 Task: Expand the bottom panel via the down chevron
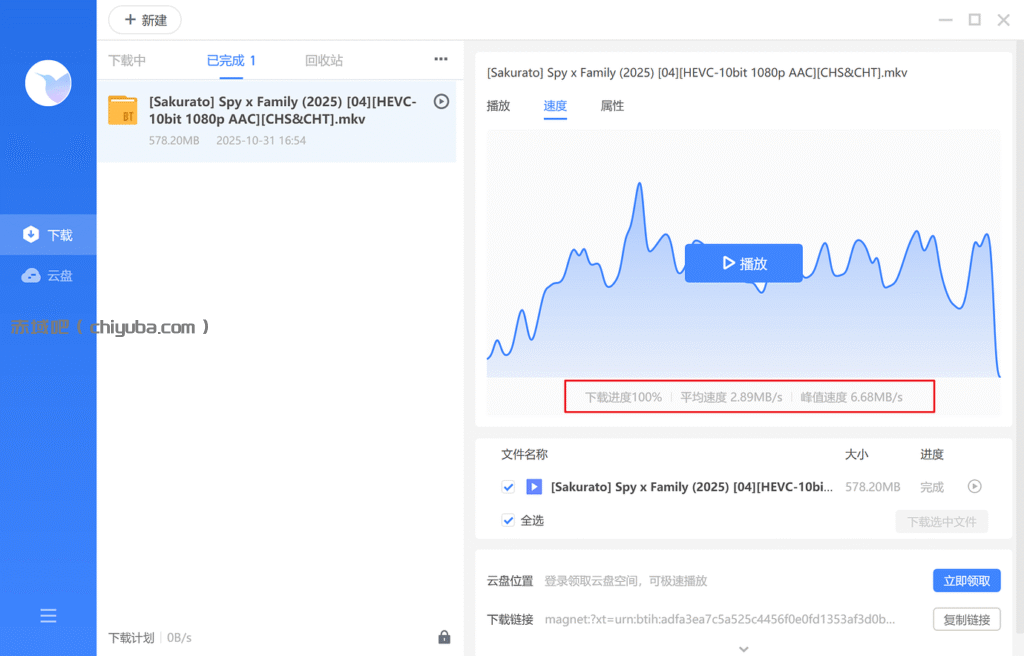point(743,648)
